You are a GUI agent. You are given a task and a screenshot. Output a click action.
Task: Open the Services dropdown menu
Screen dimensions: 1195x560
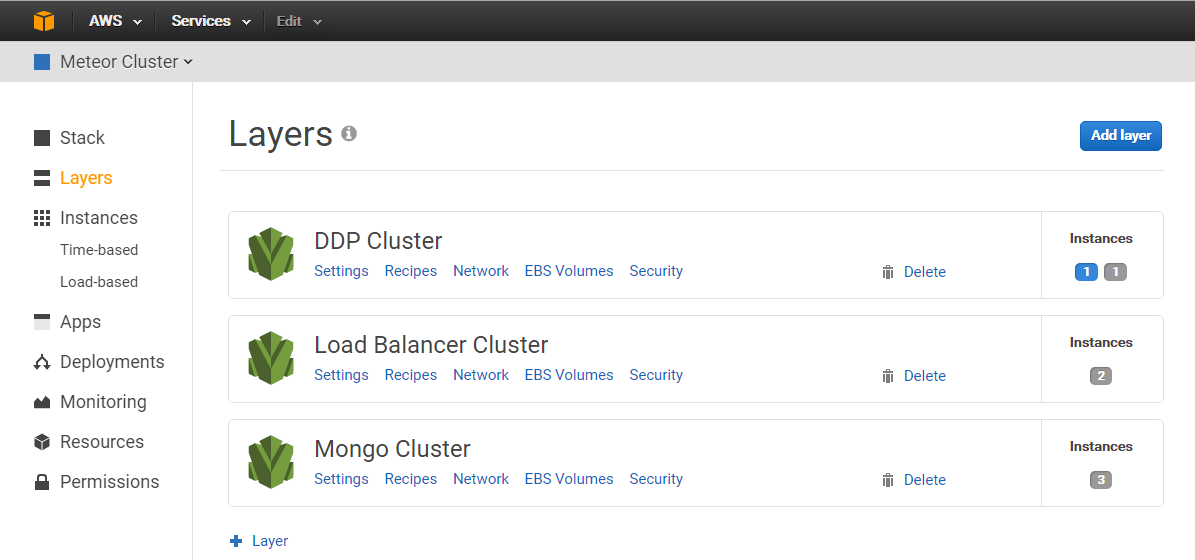(x=211, y=21)
